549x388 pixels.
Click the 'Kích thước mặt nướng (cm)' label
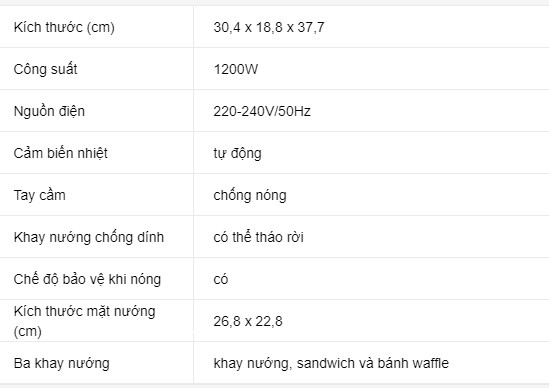(84, 321)
